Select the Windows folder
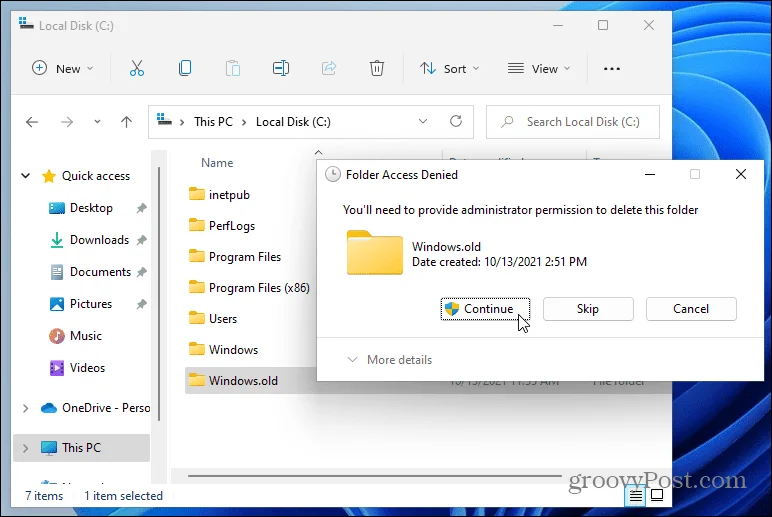The width and height of the screenshot is (772, 517). [233, 350]
